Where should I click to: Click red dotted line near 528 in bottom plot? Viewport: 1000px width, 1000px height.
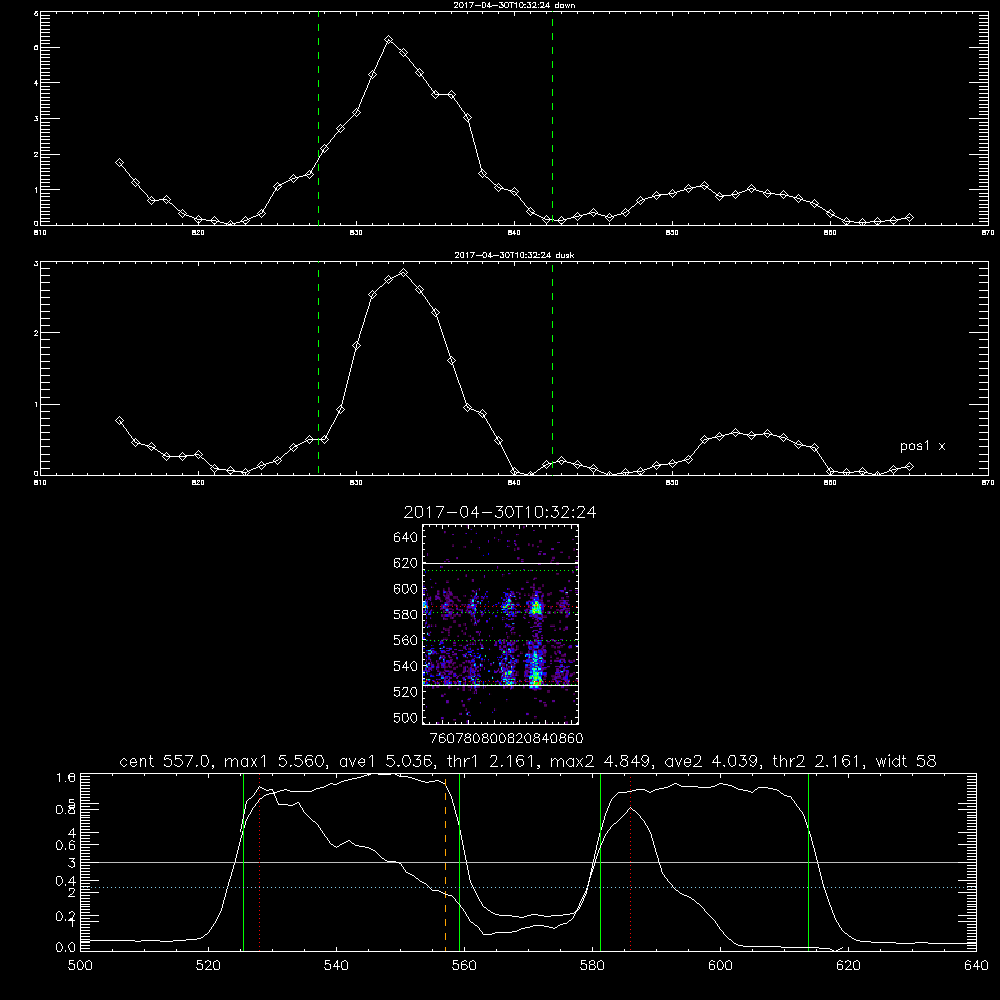(260, 861)
